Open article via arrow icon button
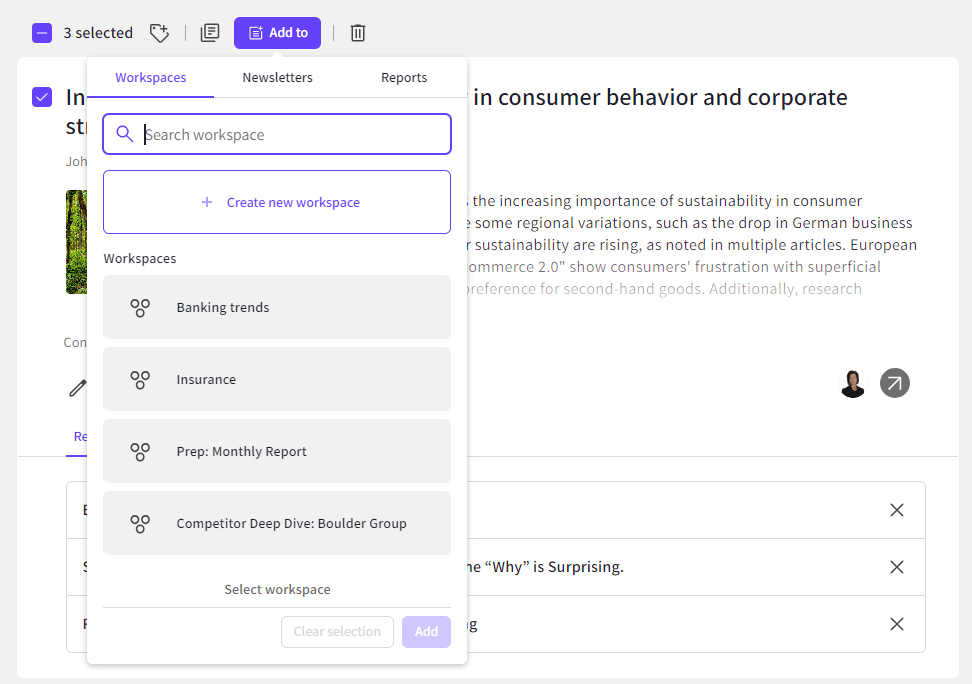972x684 pixels. tap(895, 383)
